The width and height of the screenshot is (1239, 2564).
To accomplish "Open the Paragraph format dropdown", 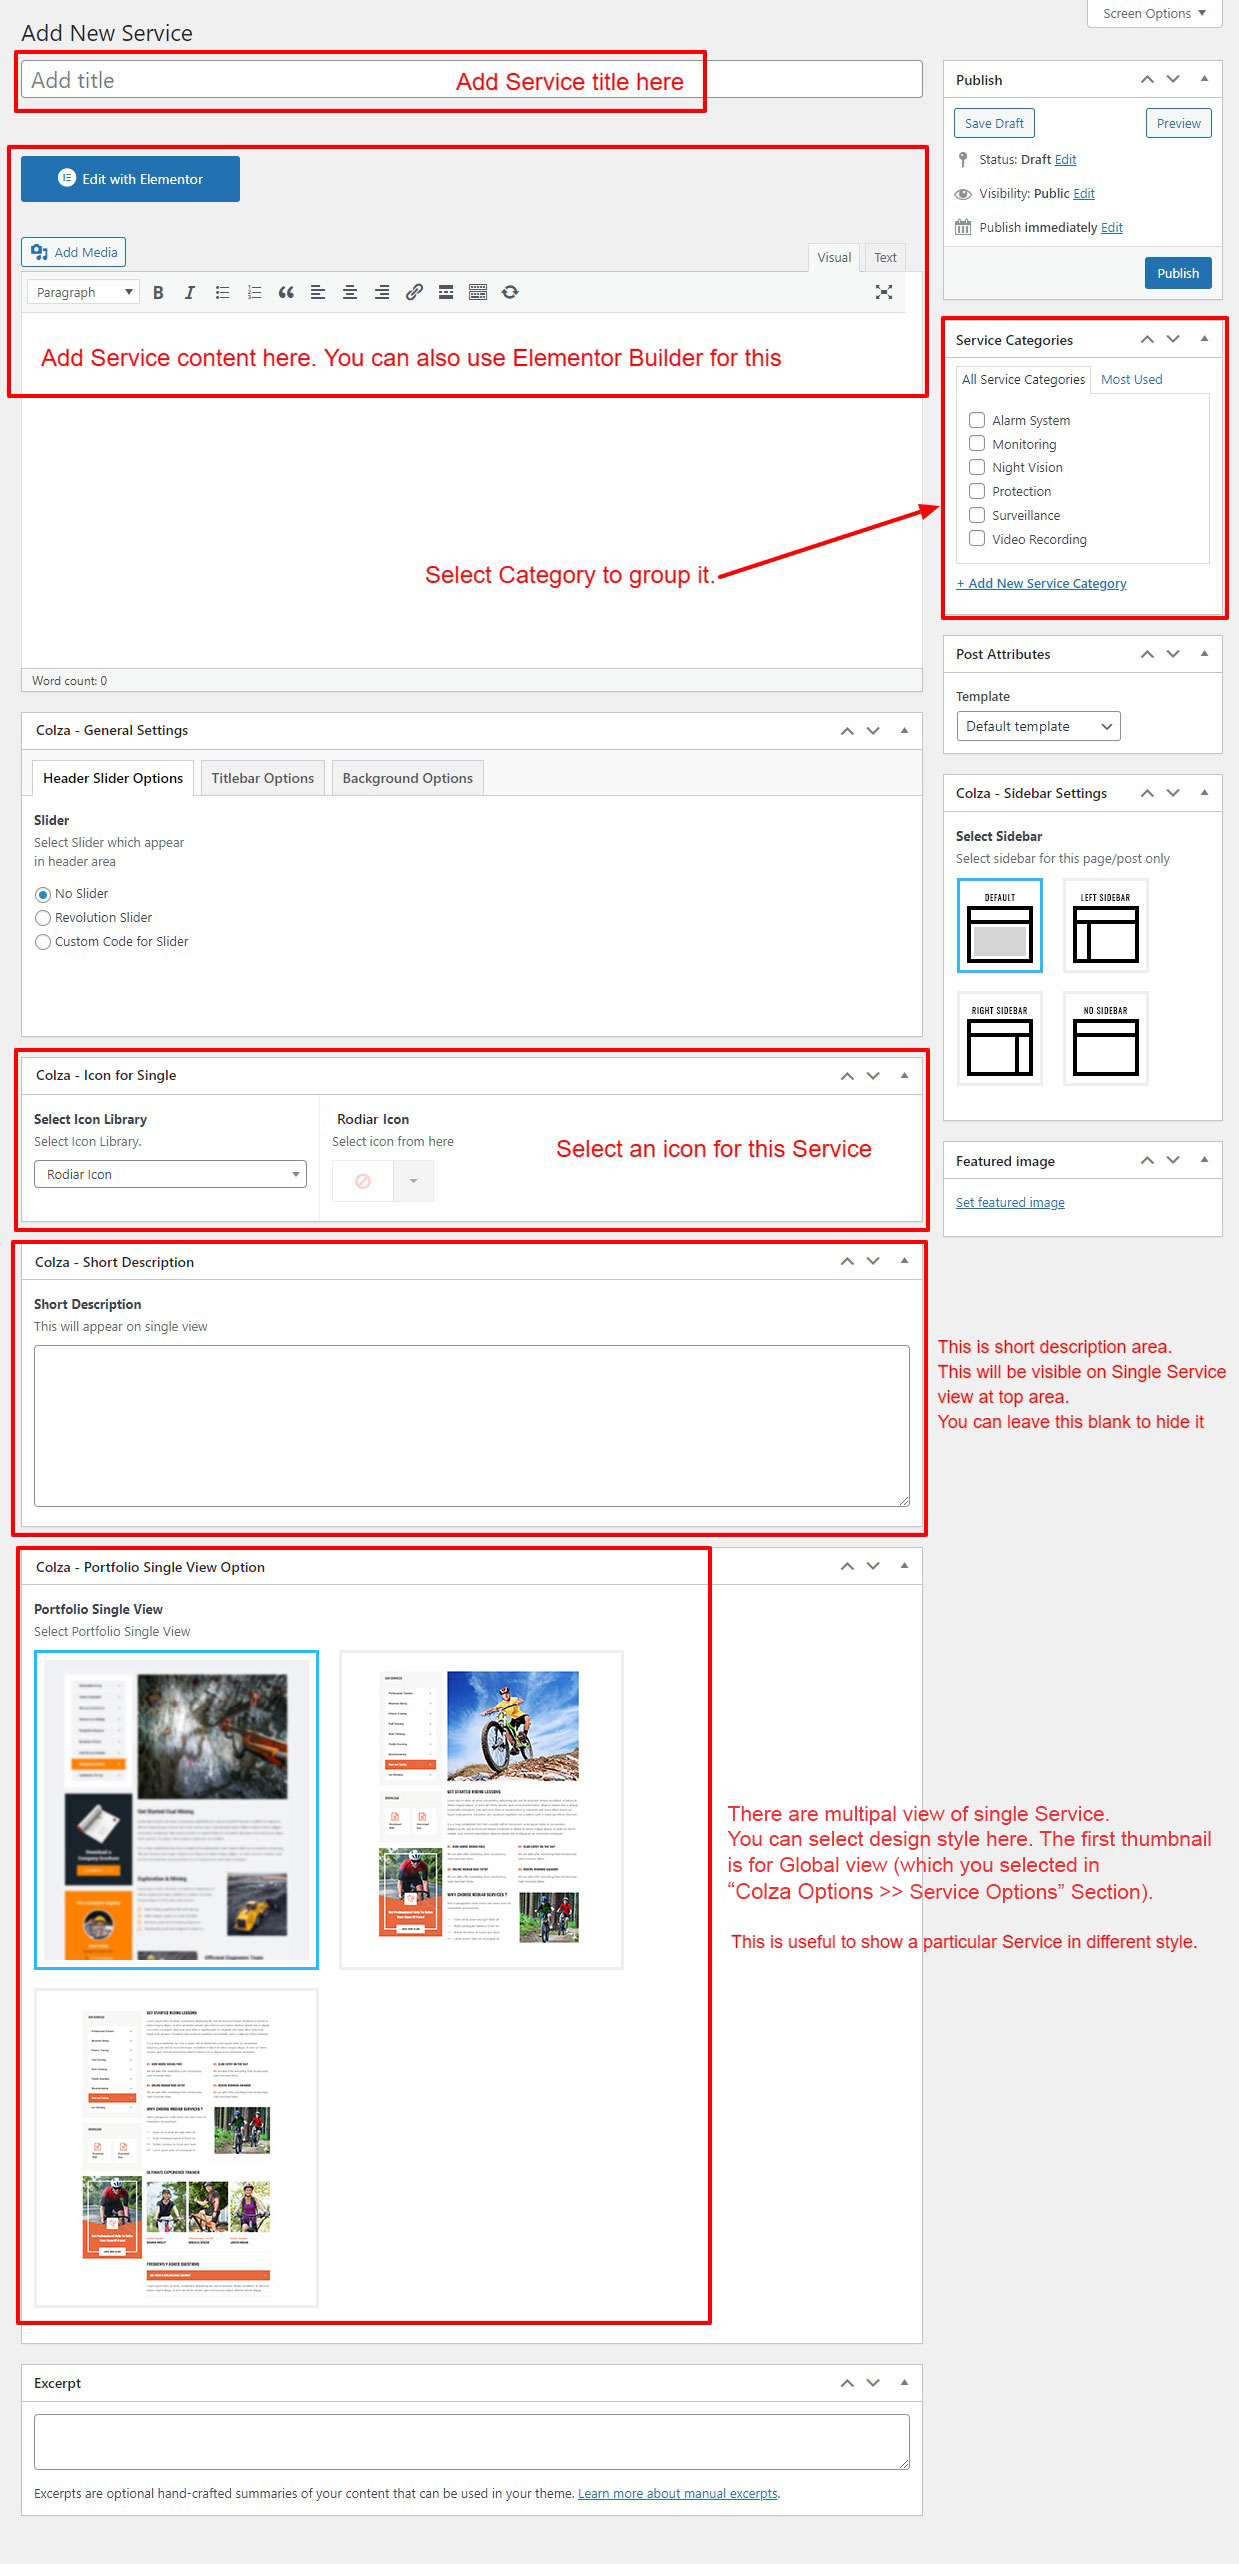I will click(84, 292).
